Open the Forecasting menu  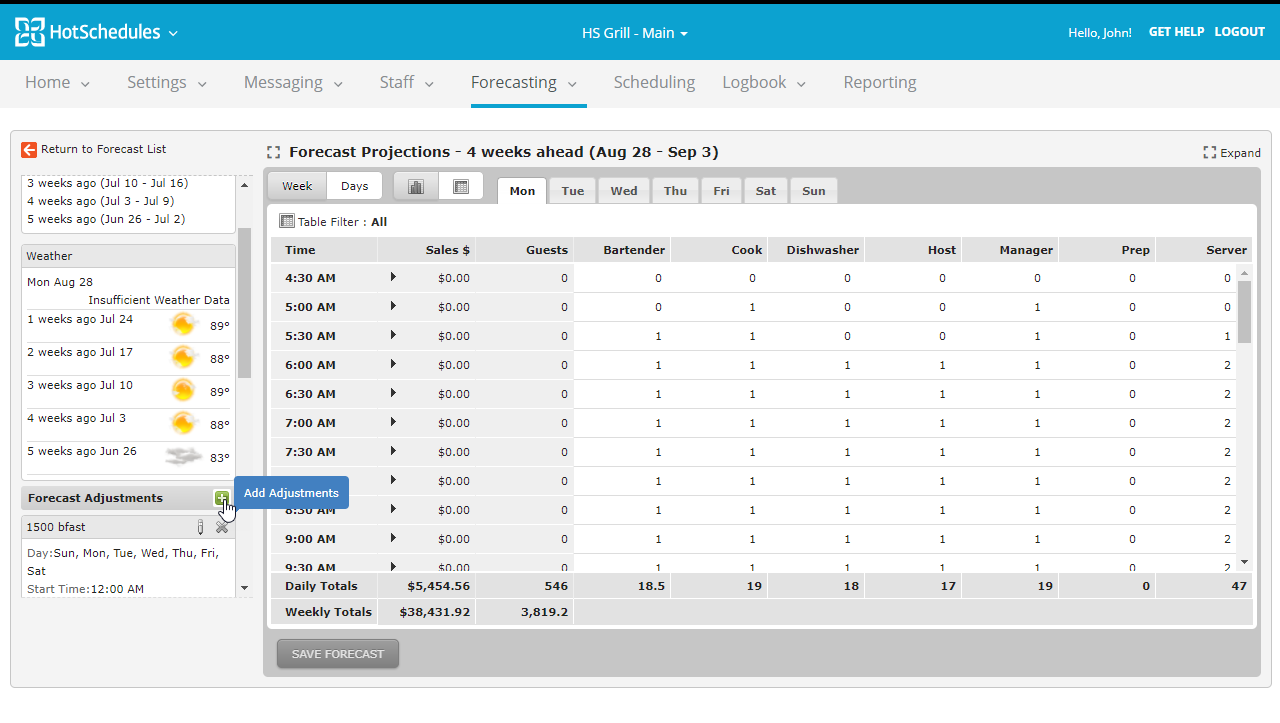click(524, 83)
